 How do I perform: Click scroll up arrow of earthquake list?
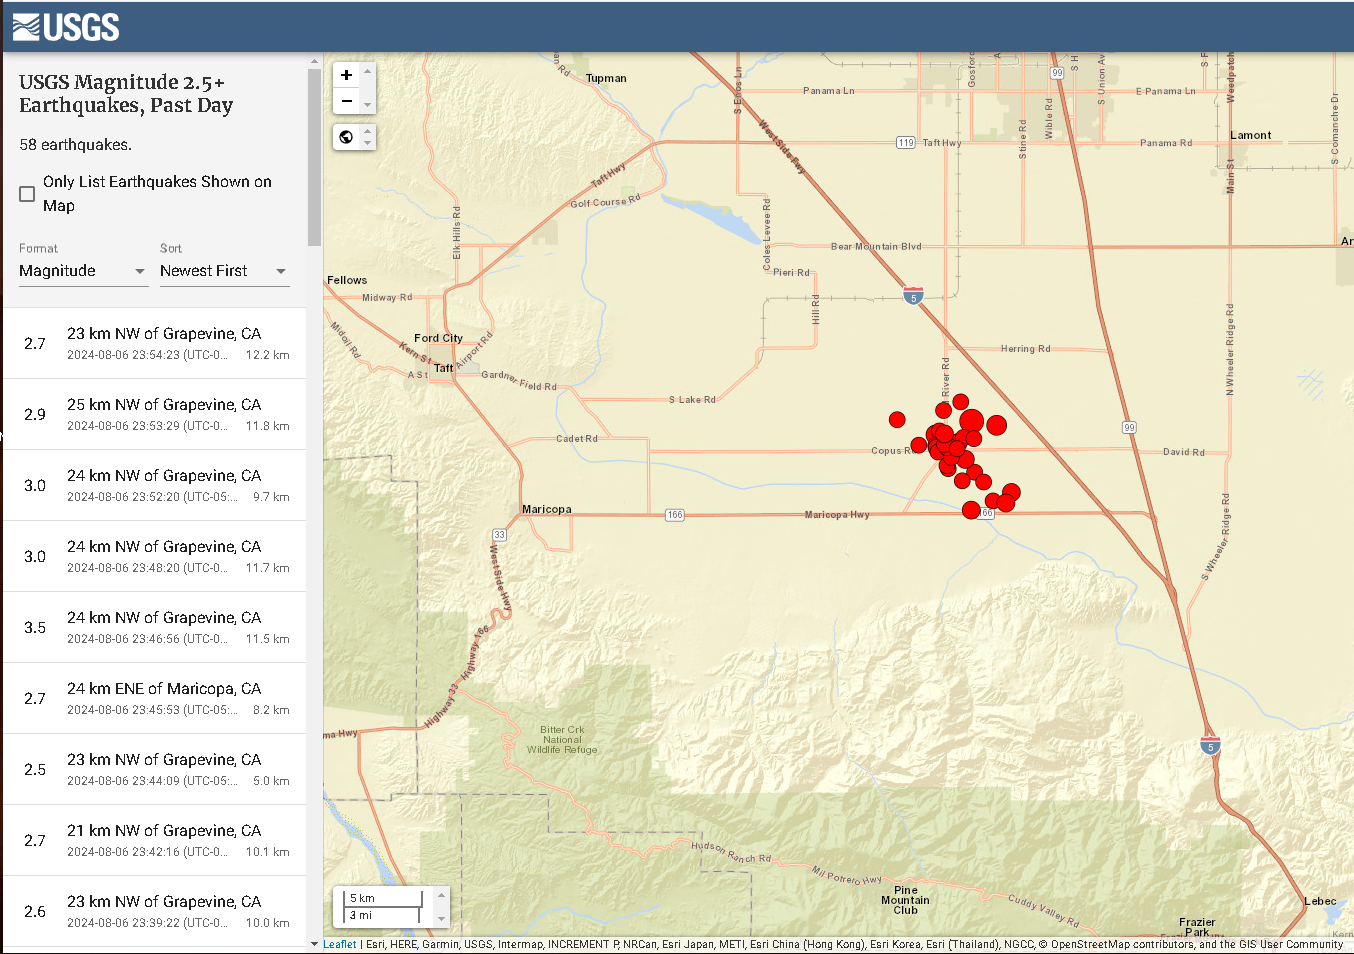tap(314, 61)
